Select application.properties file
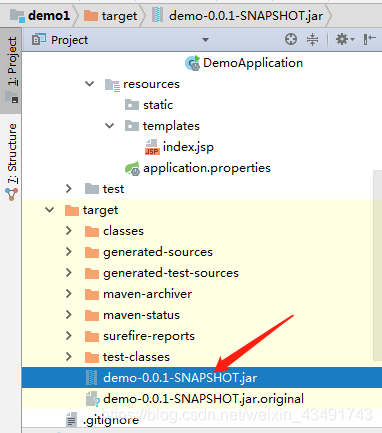The image size is (382, 433). 207,168
